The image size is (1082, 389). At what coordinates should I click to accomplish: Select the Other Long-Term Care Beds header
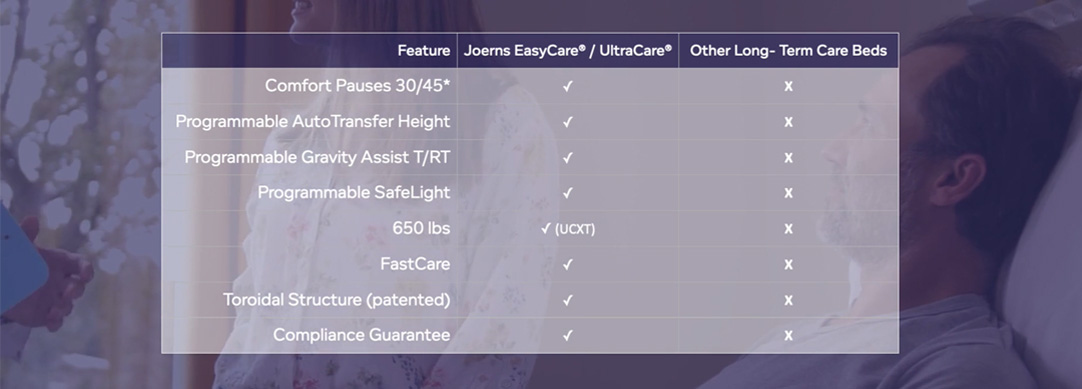click(788, 50)
